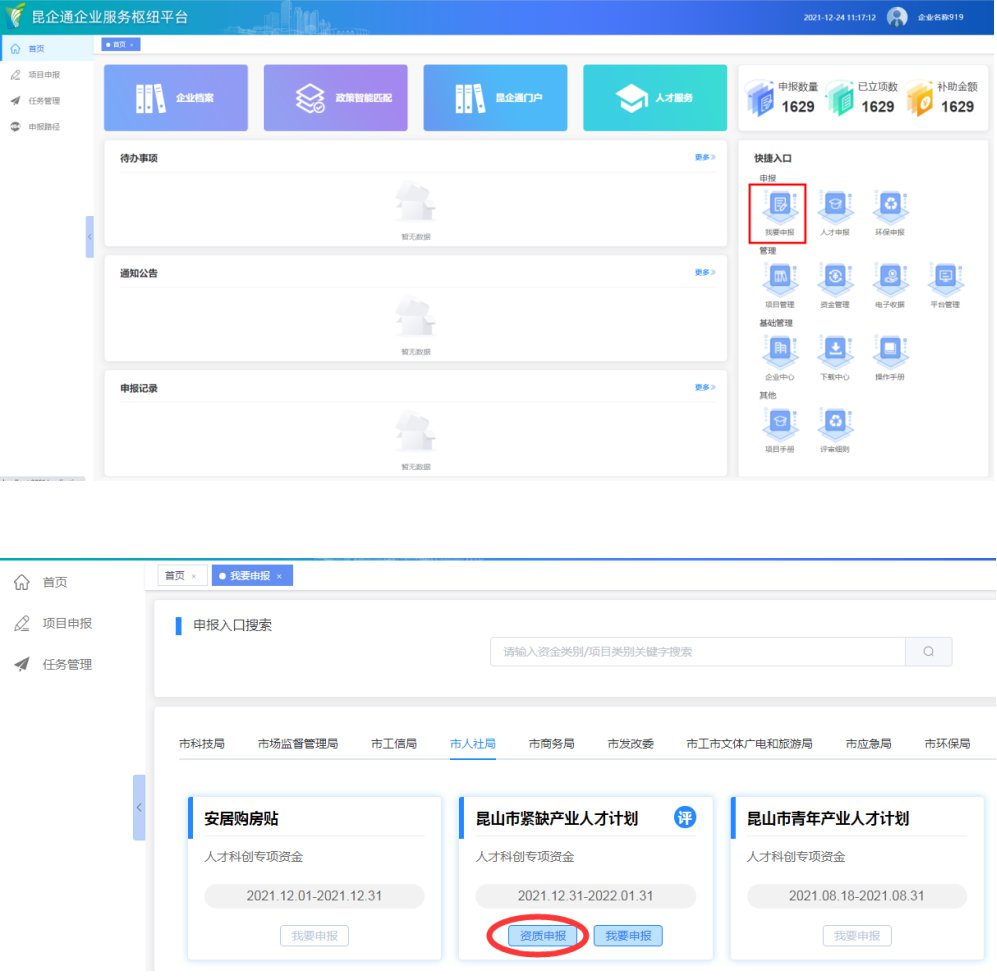
Task: Open the 评审细则 icon
Action: pos(834,424)
